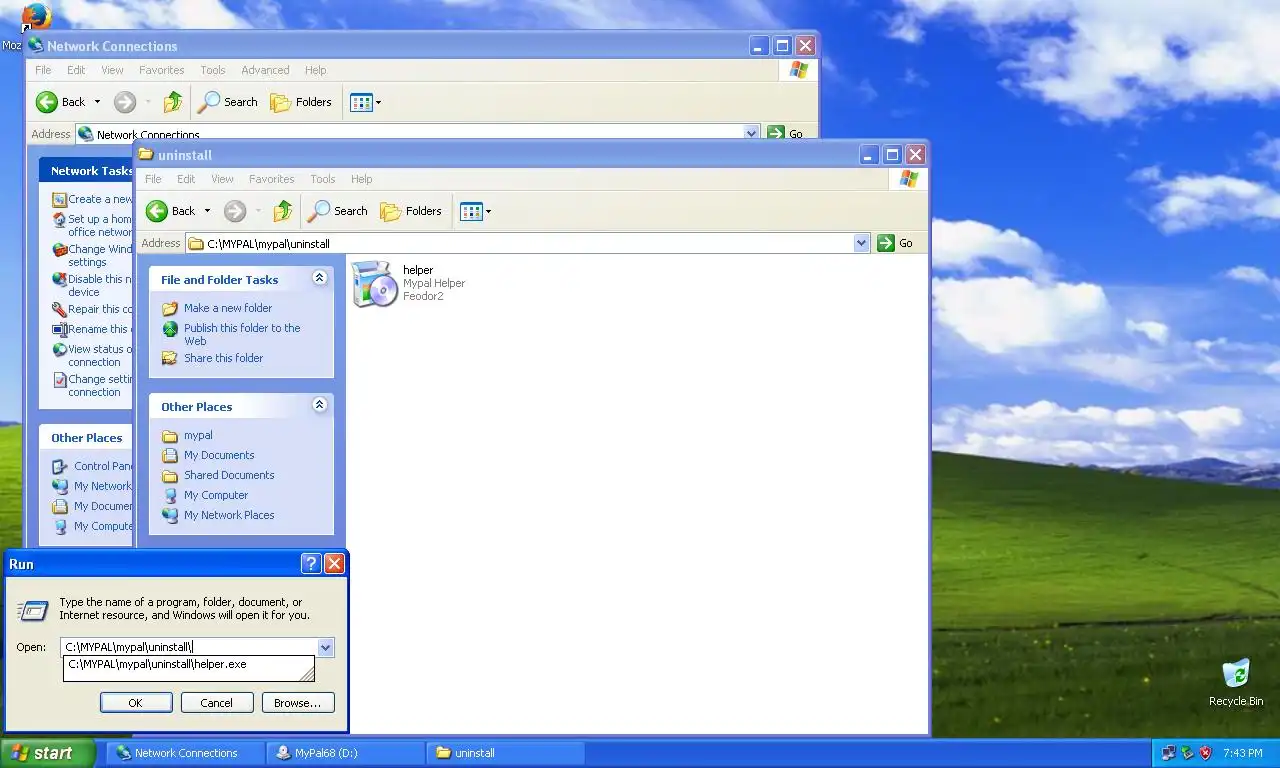Click Up folder icon in Network Connections
Viewport: 1280px width, 768px height.
coord(173,102)
